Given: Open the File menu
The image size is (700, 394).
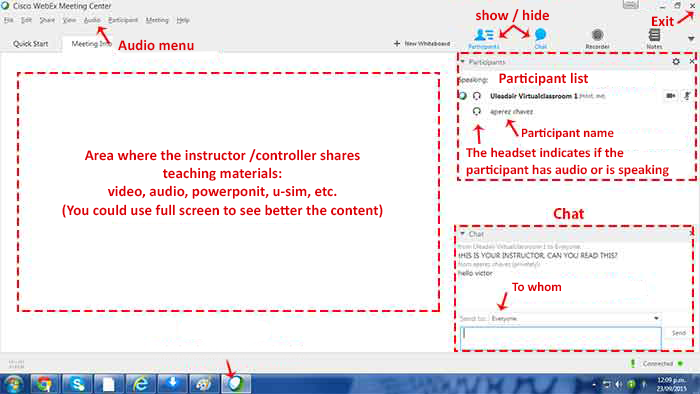Looking at the screenshot, I should 8,20.
